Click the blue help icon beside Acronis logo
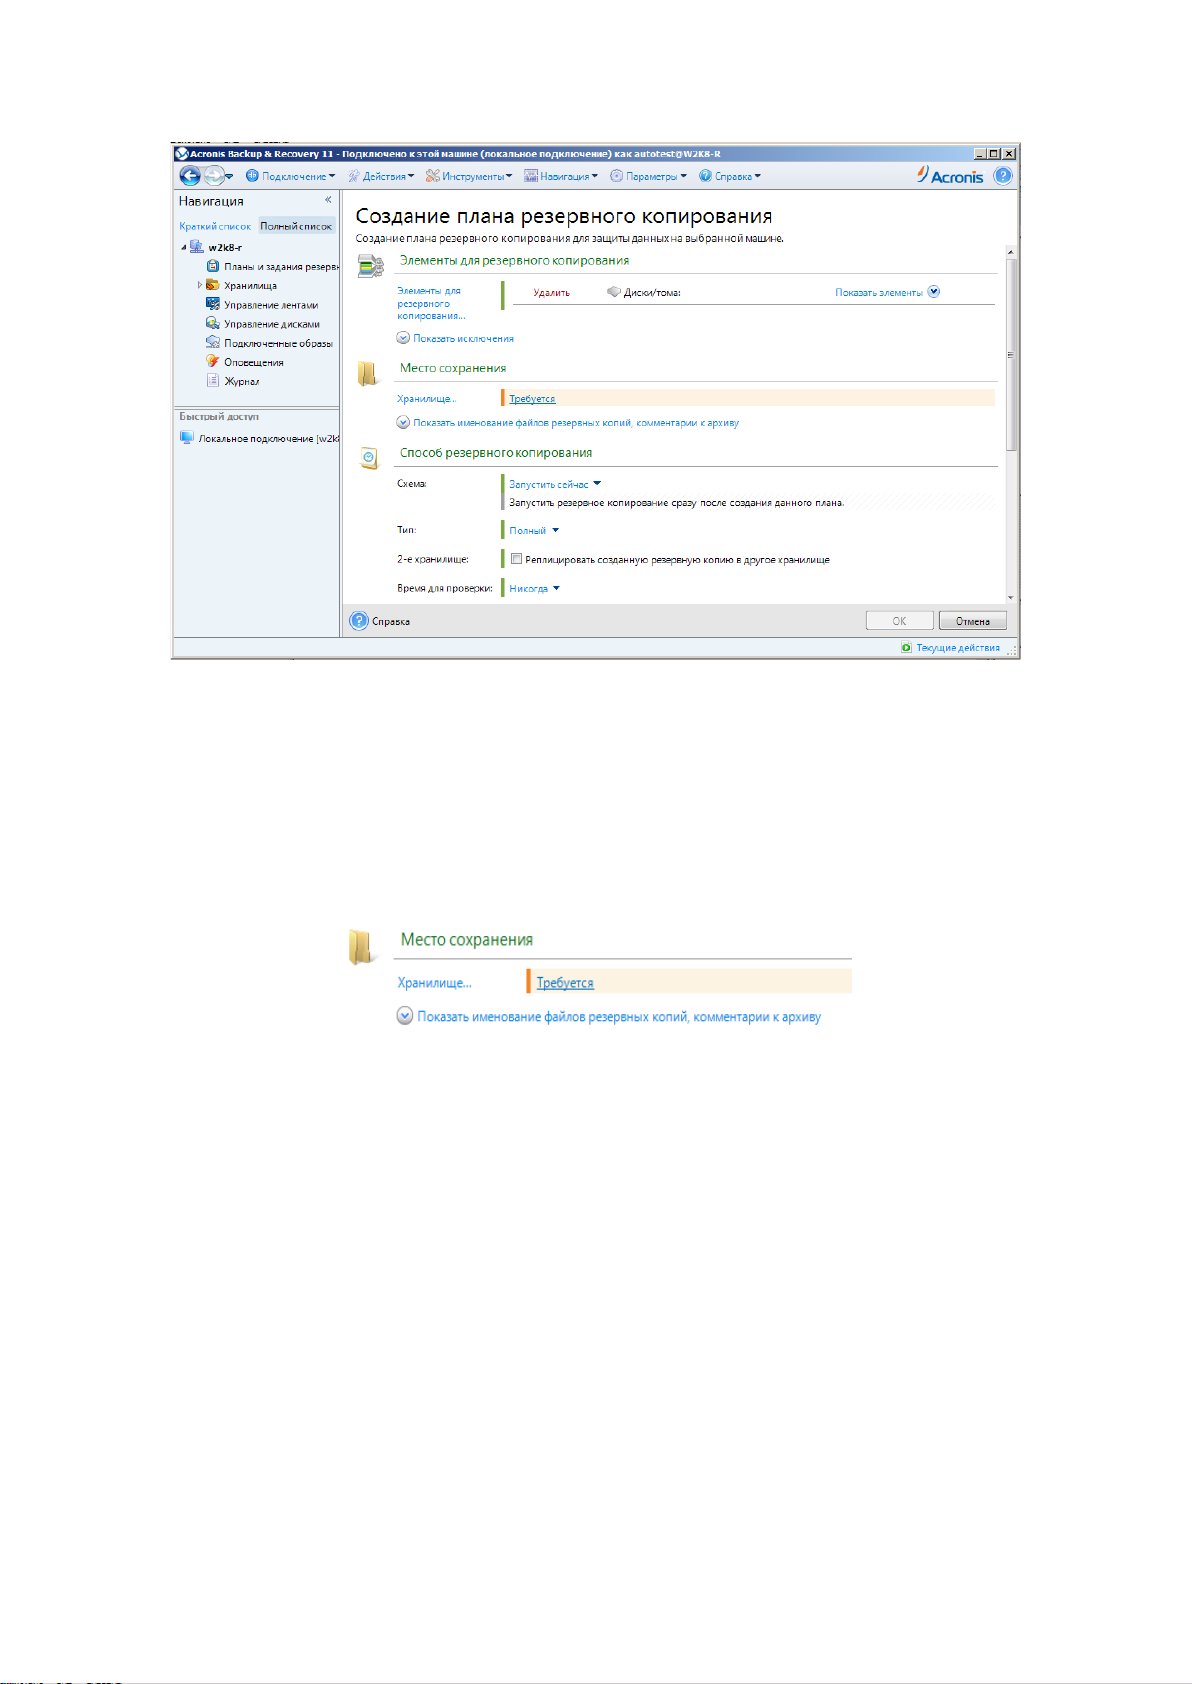Screen dimensions: 1192x1684 (1003, 175)
